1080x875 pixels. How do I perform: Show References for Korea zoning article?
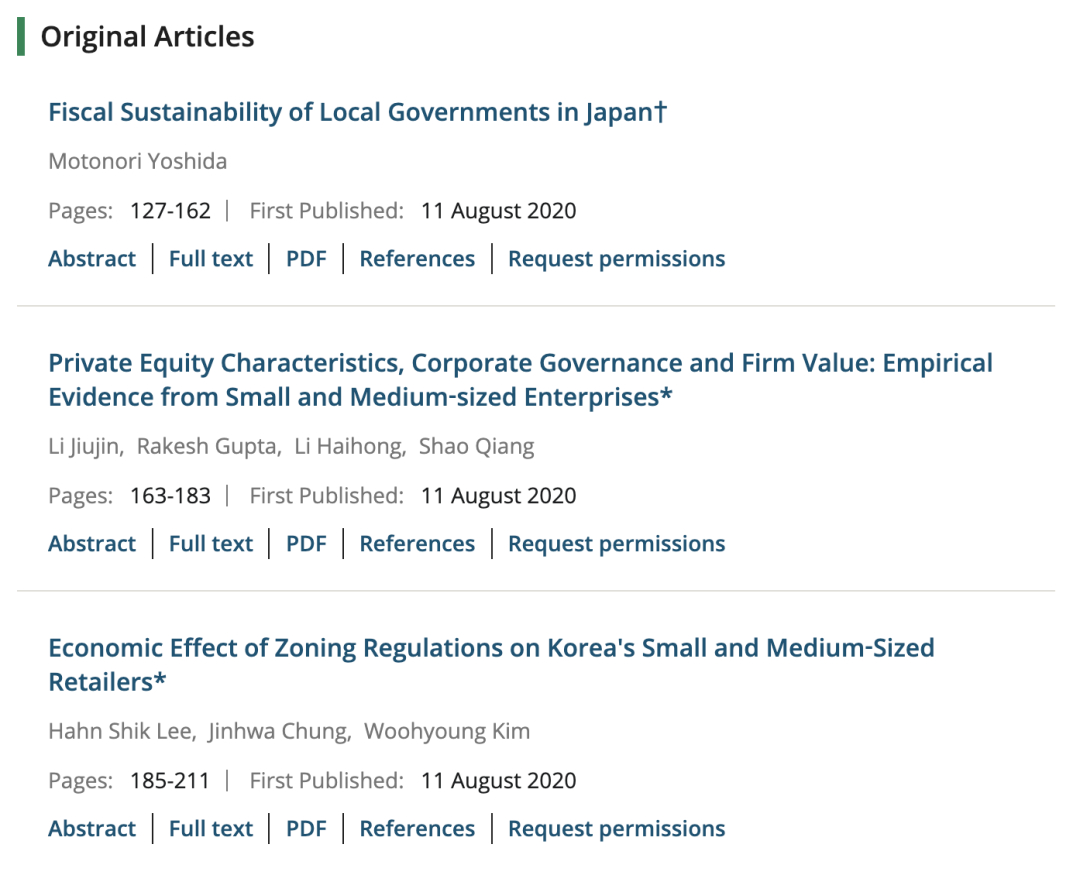[417, 829]
